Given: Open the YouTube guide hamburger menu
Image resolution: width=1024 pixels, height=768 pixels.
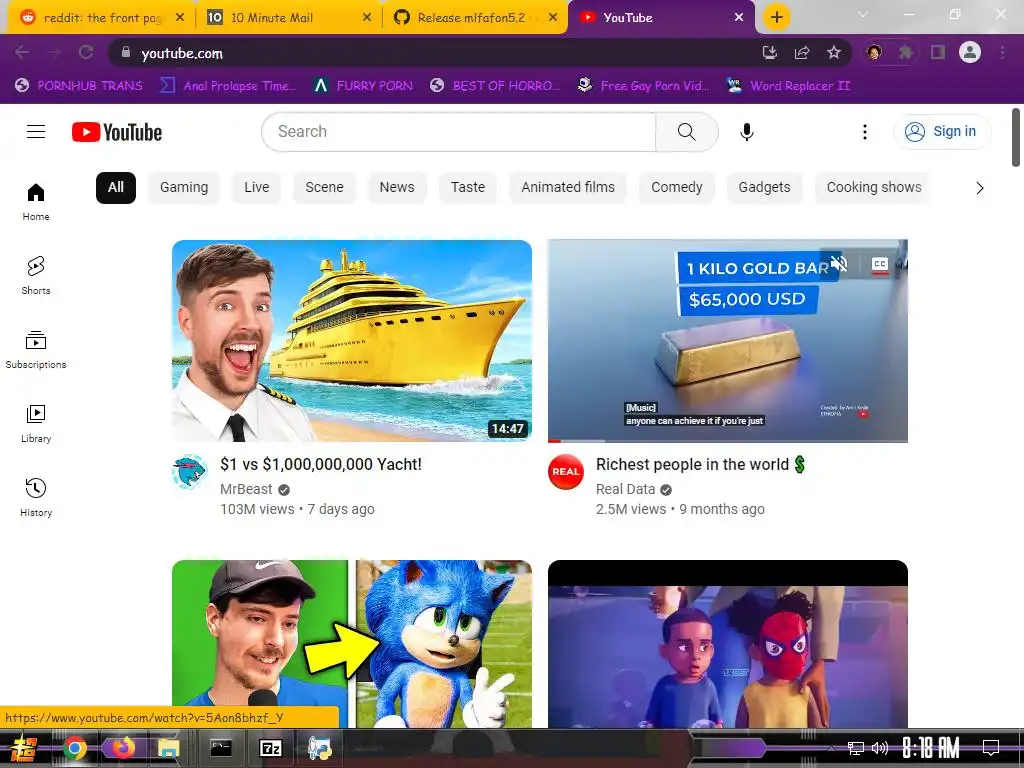Looking at the screenshot, I should pos(36,132).
